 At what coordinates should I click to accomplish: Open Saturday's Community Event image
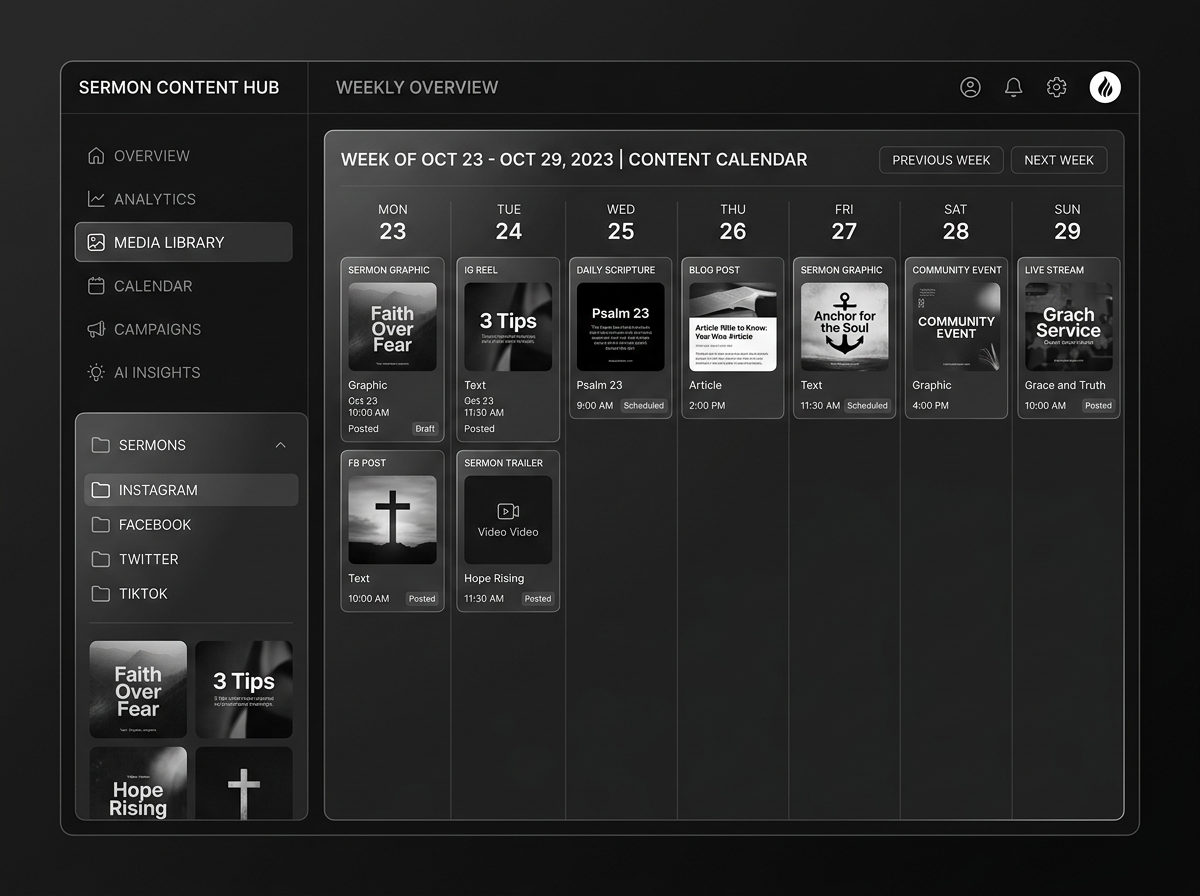pos(956,327)
